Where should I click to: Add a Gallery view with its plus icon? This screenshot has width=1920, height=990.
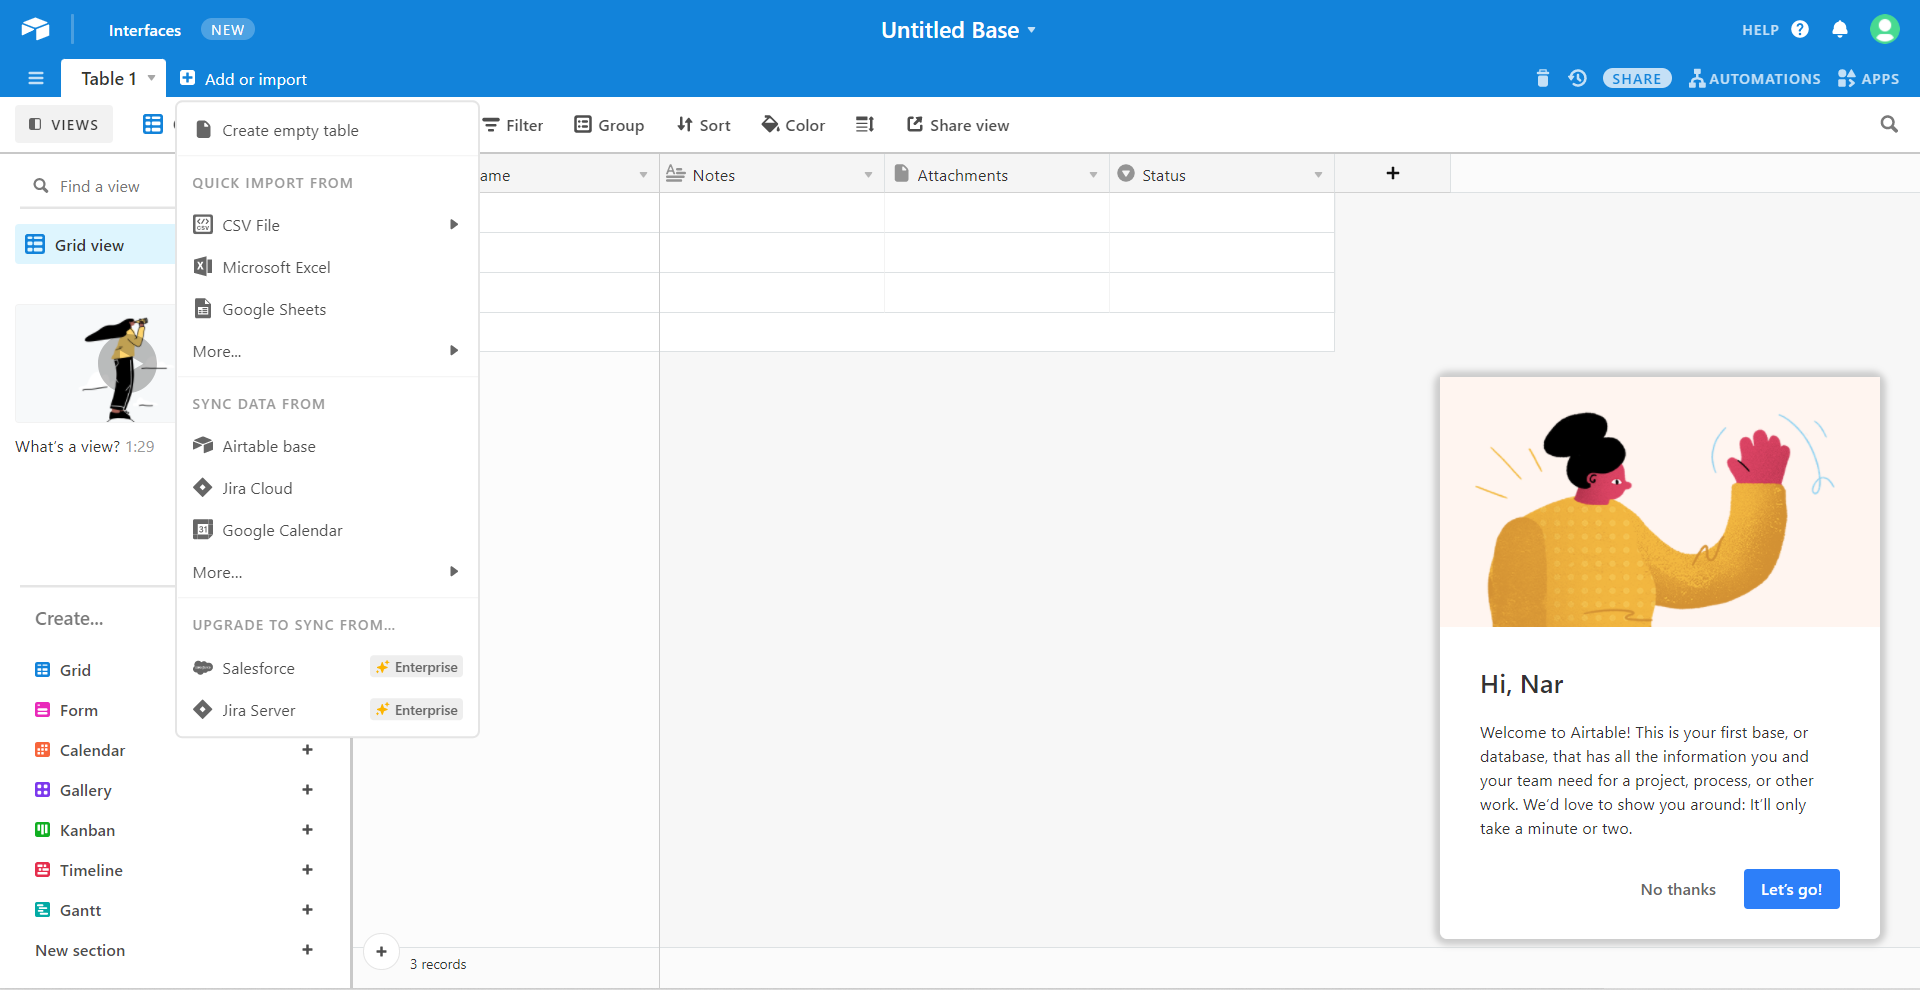click(x=307, y=790)
